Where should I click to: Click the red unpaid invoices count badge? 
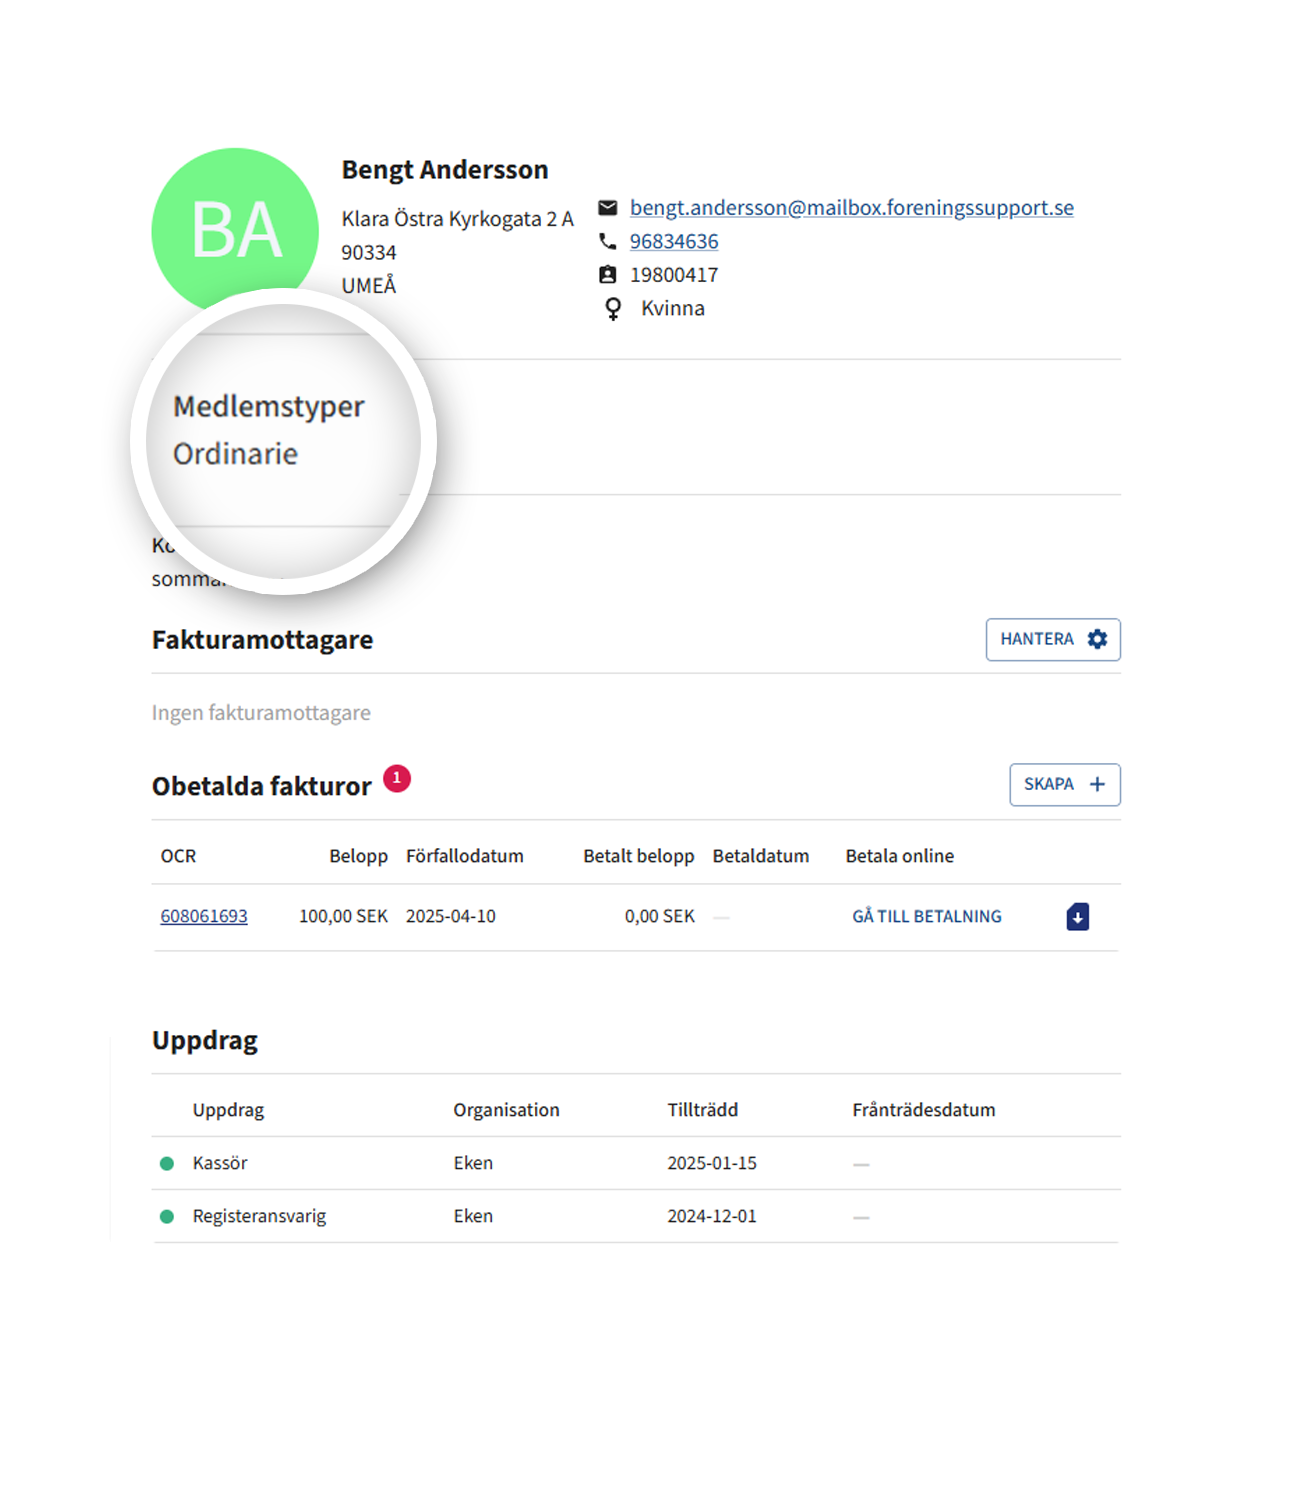point(397,778)
